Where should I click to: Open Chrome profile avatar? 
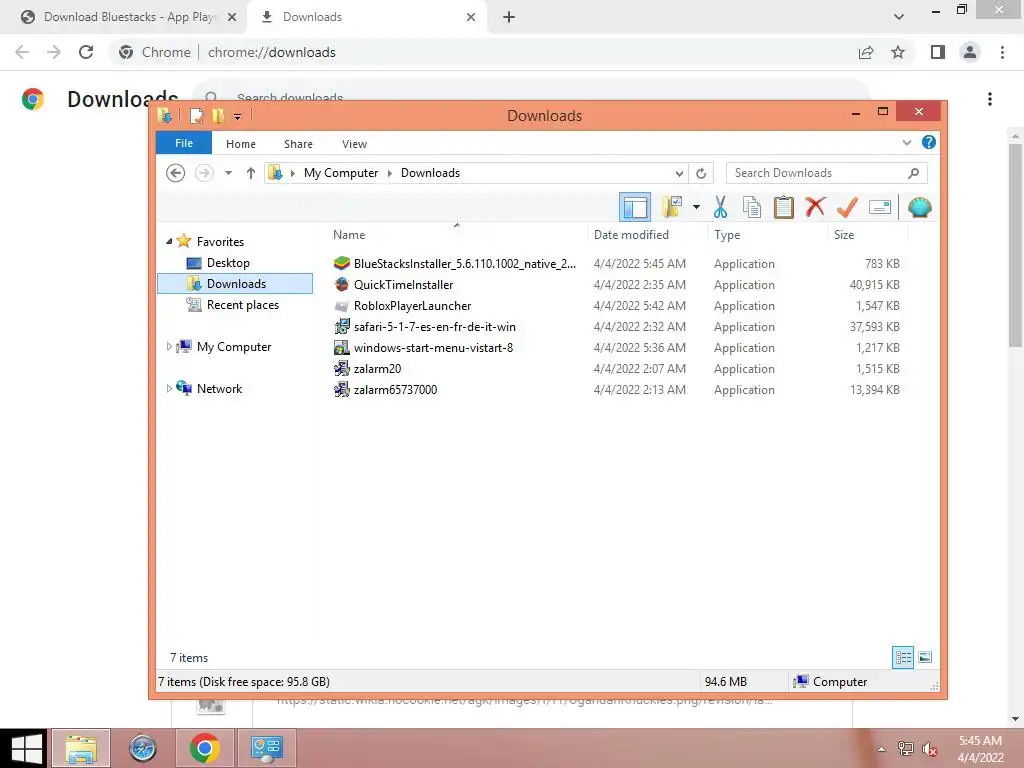tap(970, 52)
